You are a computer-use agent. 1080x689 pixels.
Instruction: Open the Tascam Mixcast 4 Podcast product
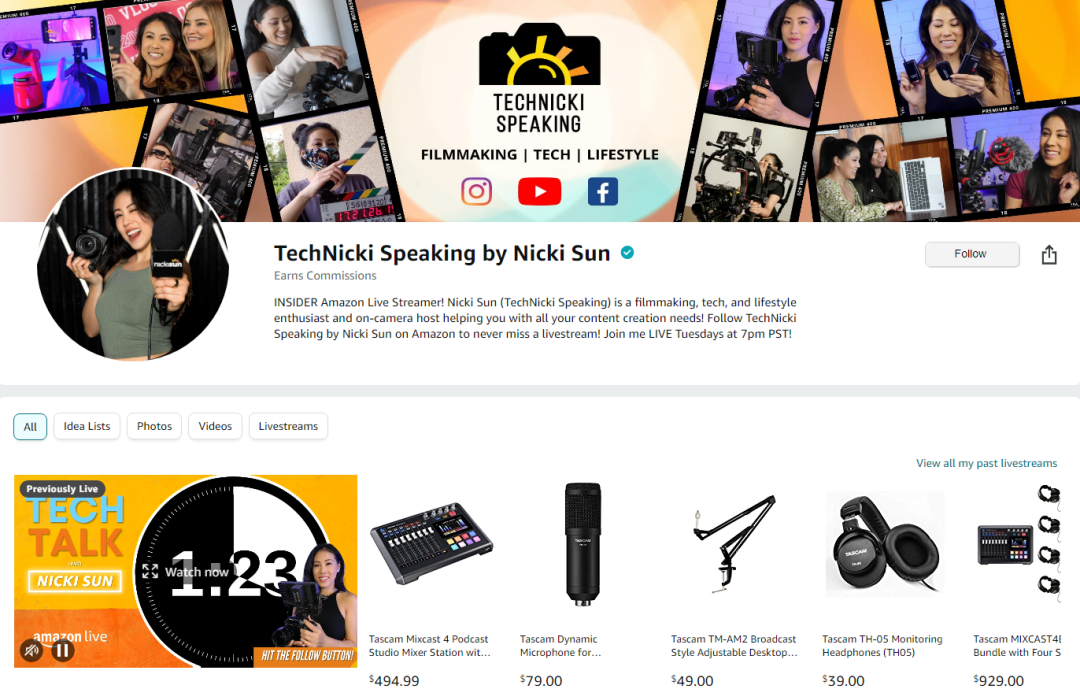click(x=430, y=646)
